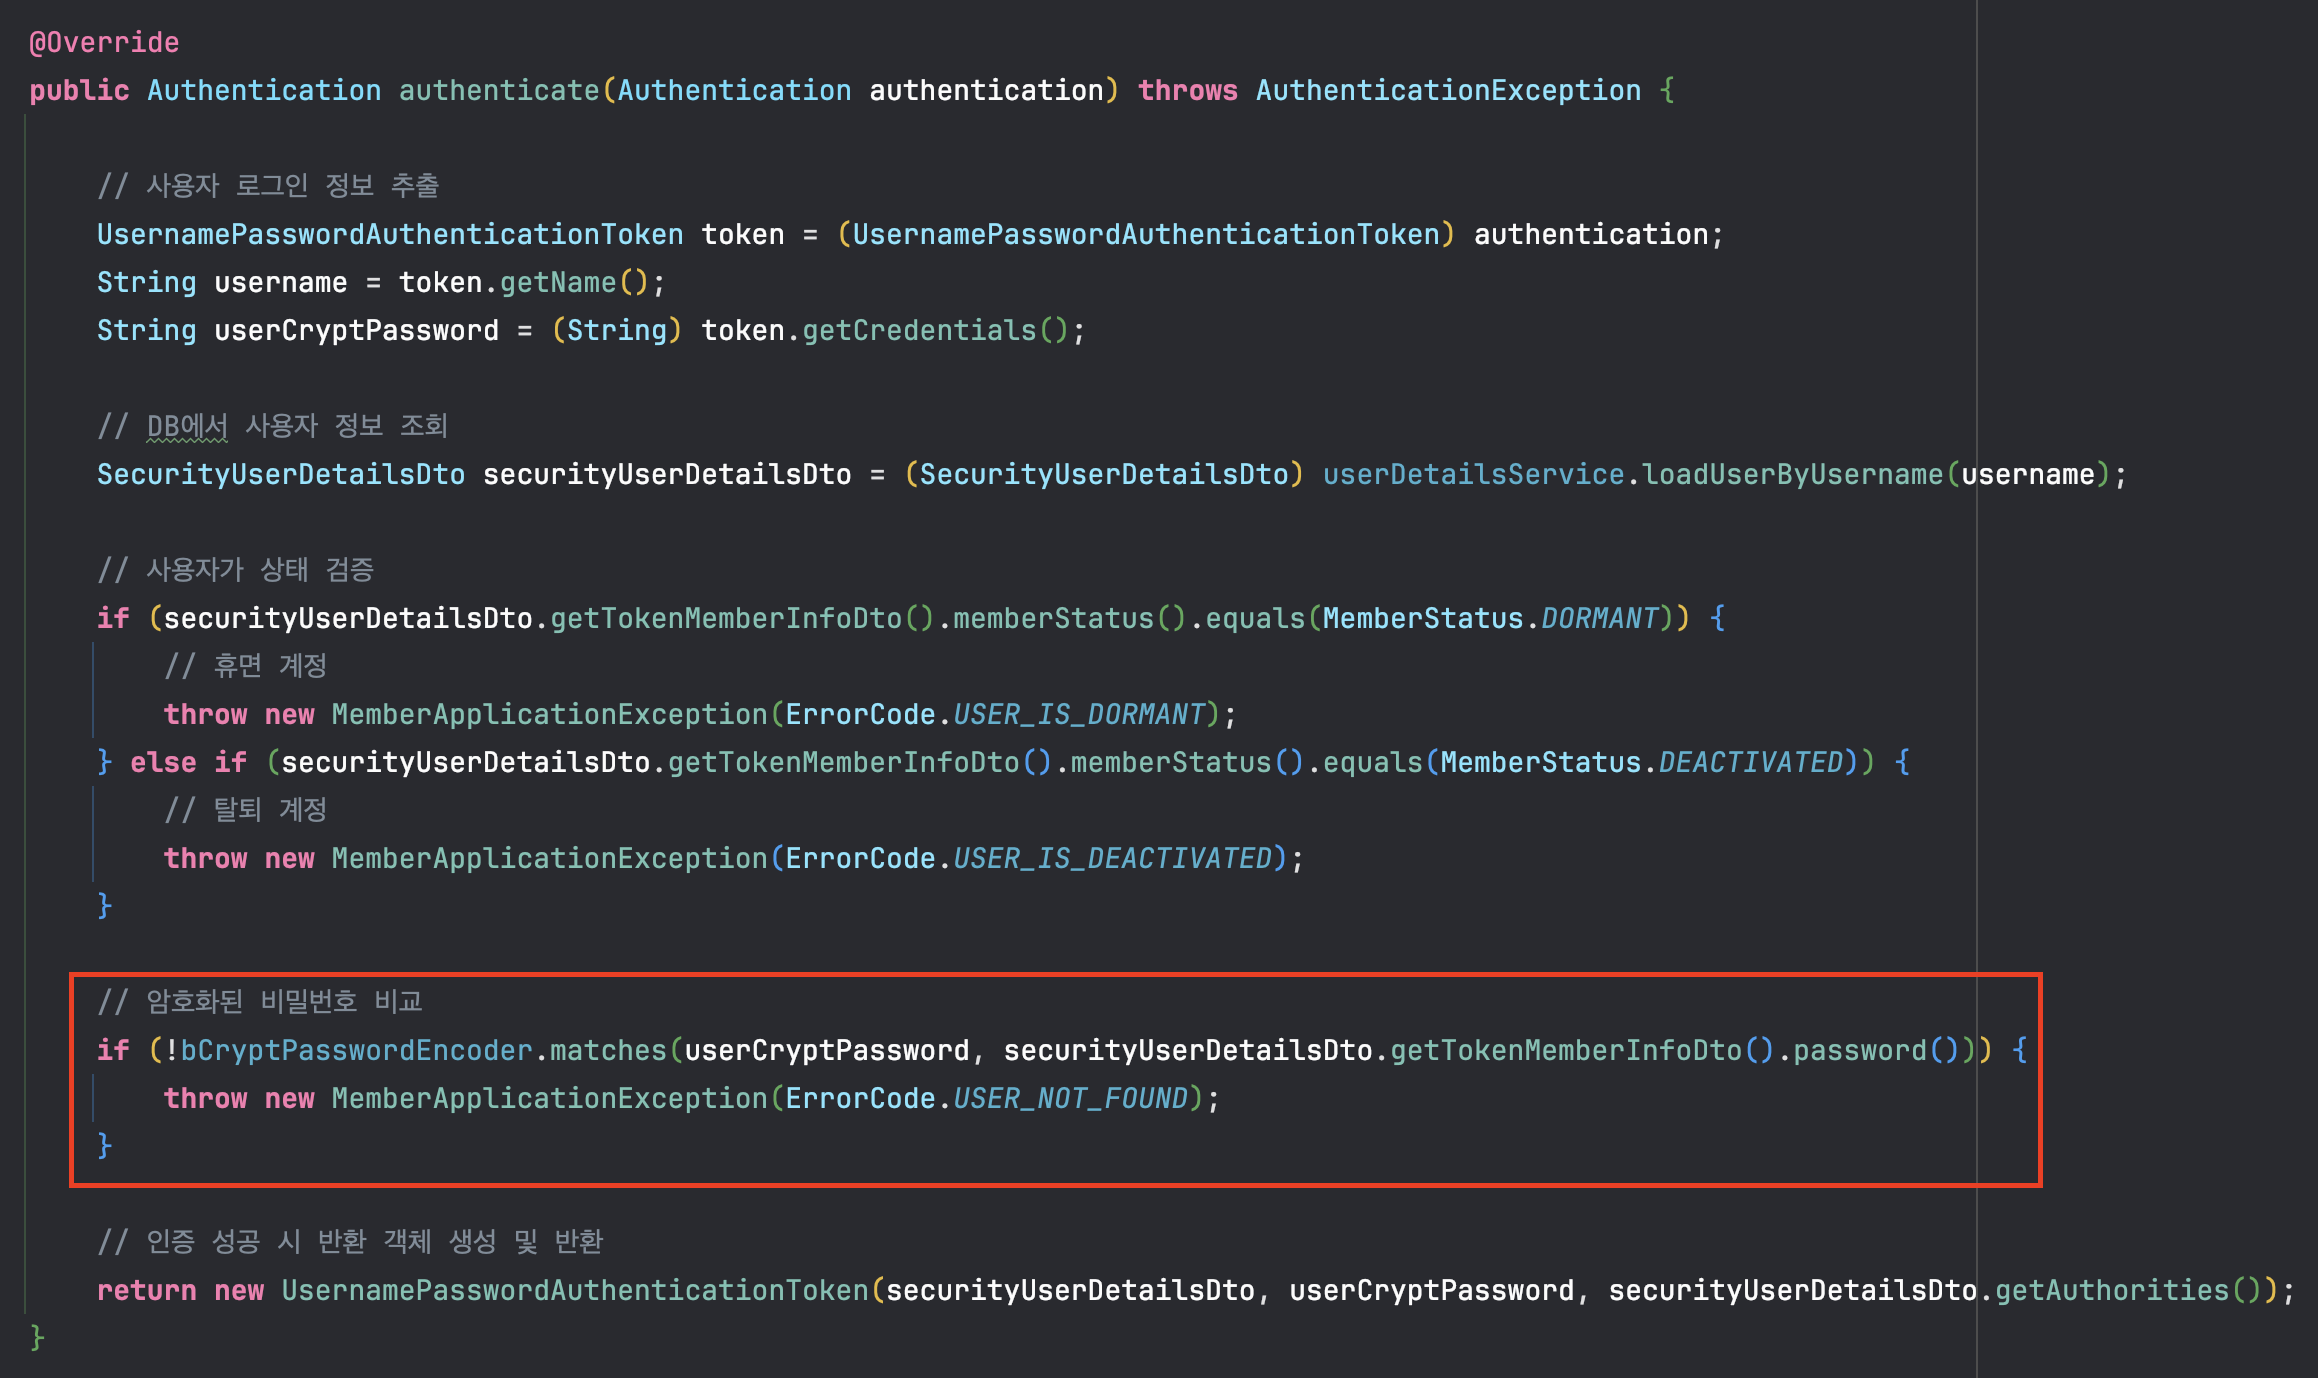2318x1378 pixels.
Task: Click the bCryptPasswordEncoder reference
Action: click(x=356, y=1050)
